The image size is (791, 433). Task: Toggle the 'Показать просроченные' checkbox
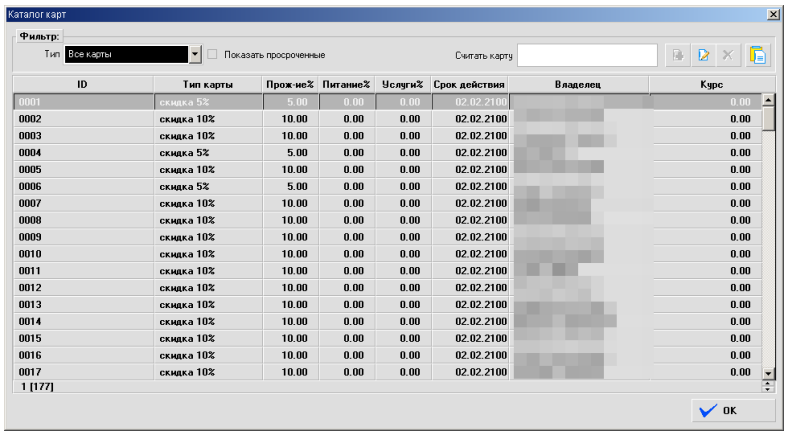point(212,54)
